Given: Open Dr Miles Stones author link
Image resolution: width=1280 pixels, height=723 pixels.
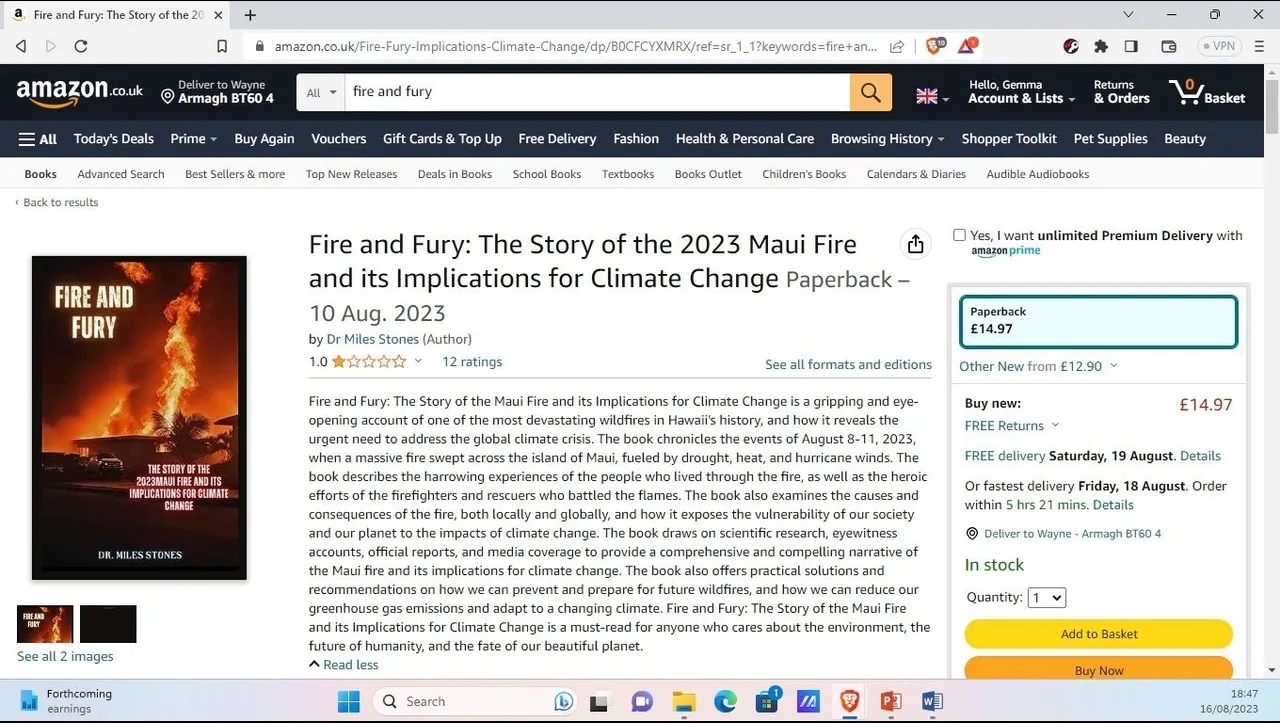Looking at the screenshot, I should 373,339.
